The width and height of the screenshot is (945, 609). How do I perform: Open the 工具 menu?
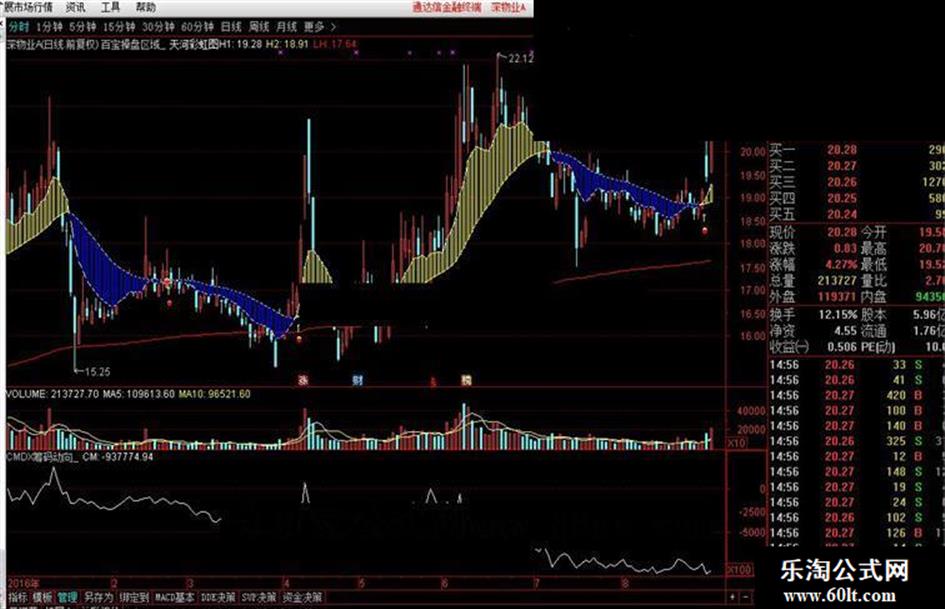click(x=110, y=7)
